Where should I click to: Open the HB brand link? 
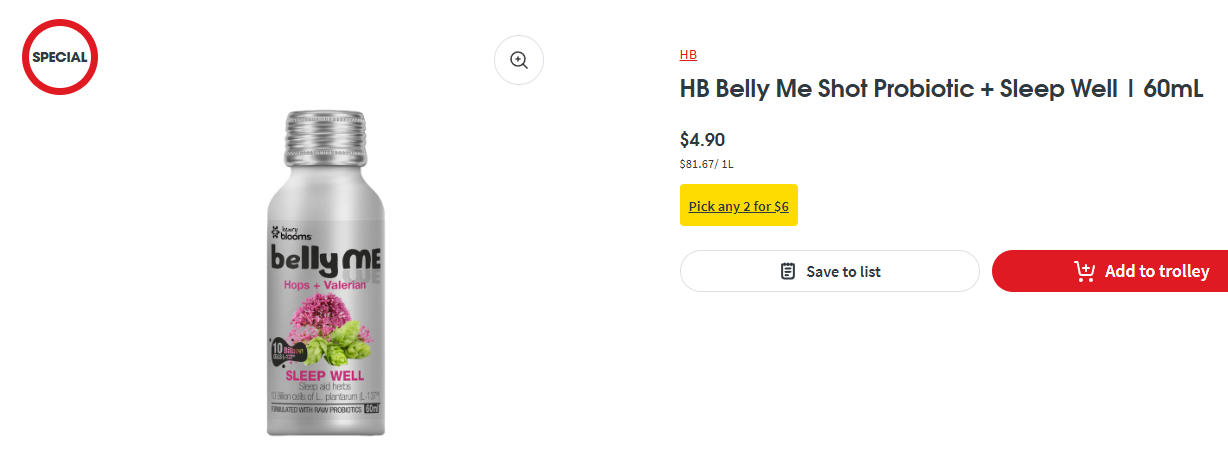tap(688, 55)
